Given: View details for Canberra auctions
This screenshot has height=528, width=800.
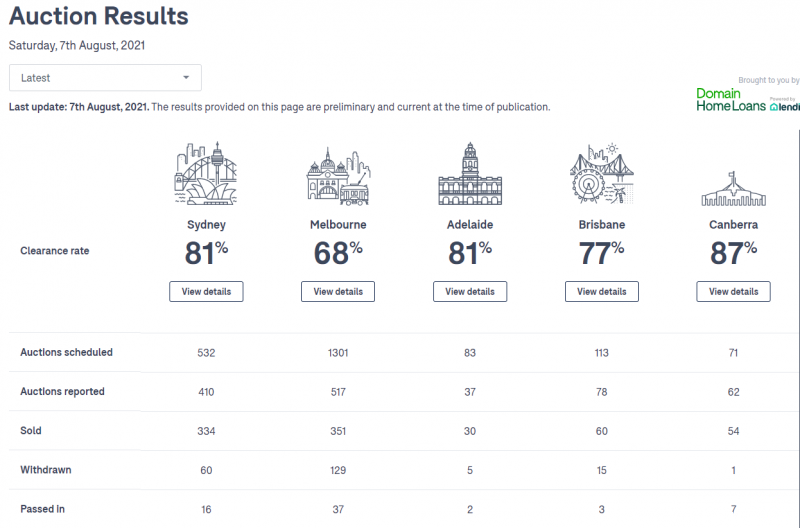Looking at the screenshot, I should 733,291.
